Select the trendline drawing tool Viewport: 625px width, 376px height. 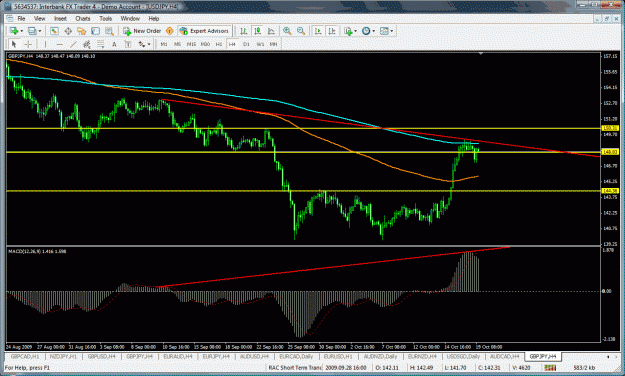point(73,44)
